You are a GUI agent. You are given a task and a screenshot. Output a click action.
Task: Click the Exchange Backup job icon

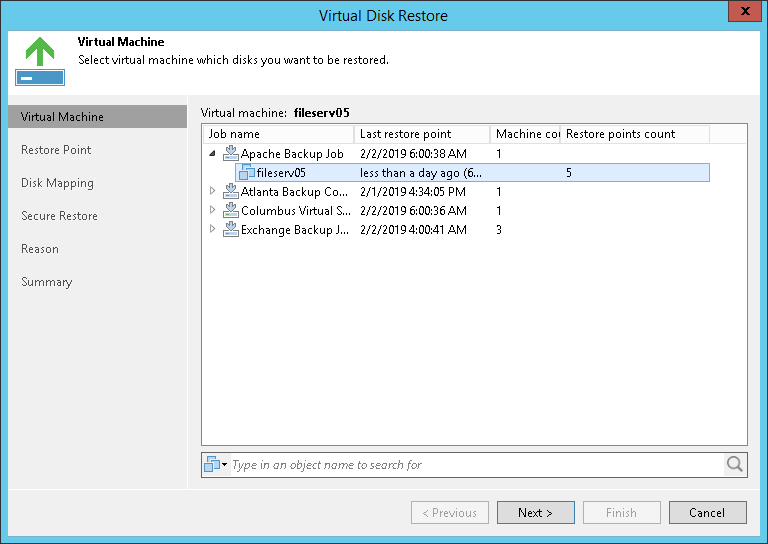click(x=231, y=230)
